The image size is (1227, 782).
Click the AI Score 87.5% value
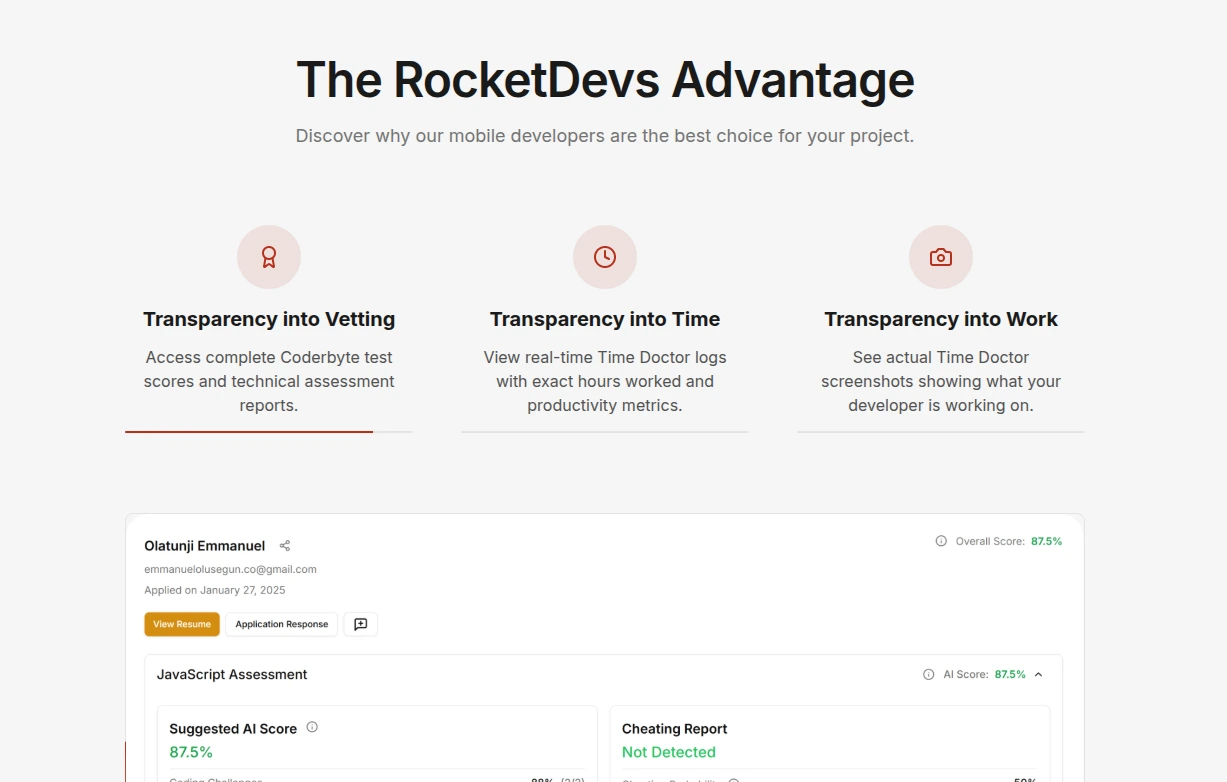[1010, 675]
